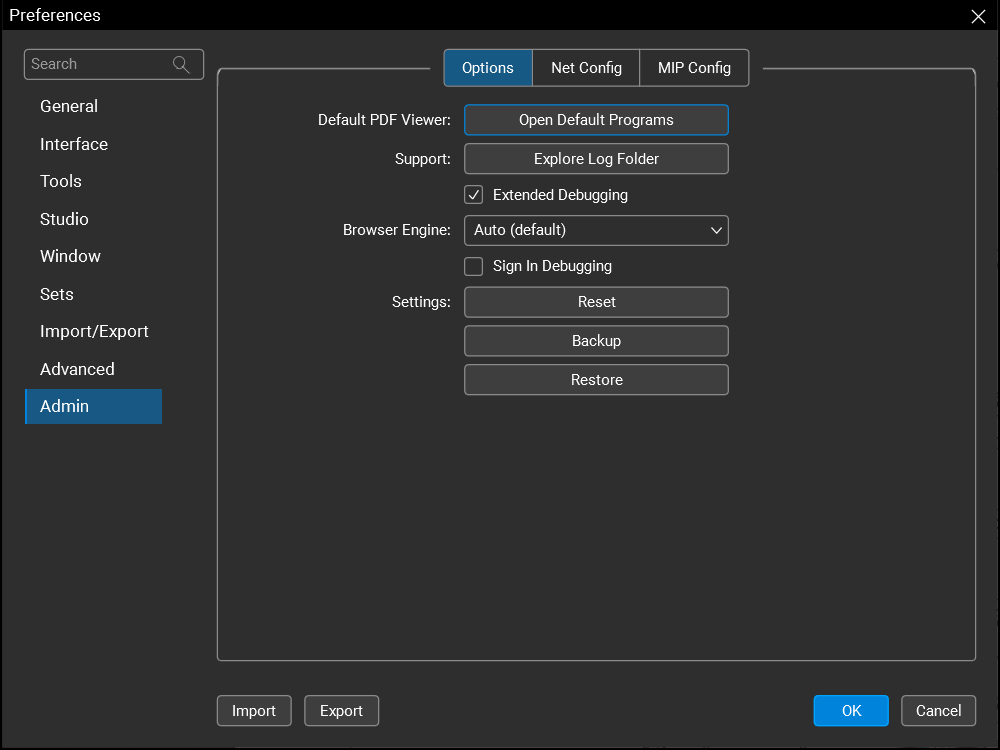Reset the settings
Viewport: 1000px width, 750px height.
click(596, 302)
